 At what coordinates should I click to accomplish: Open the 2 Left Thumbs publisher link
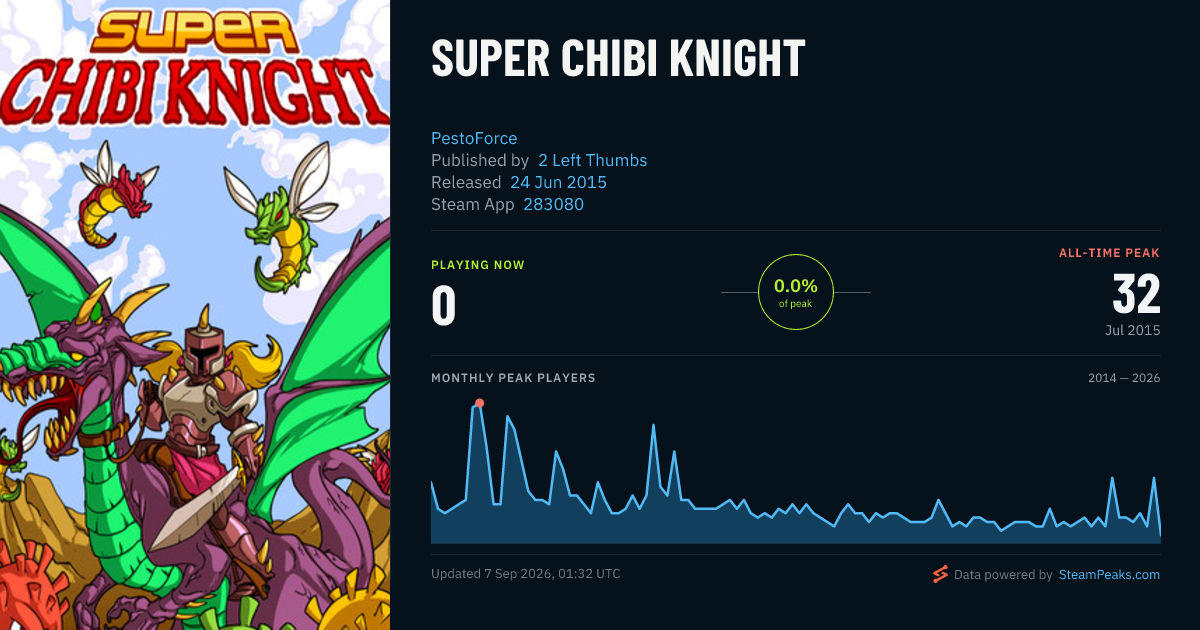click(x=593, y=160)
